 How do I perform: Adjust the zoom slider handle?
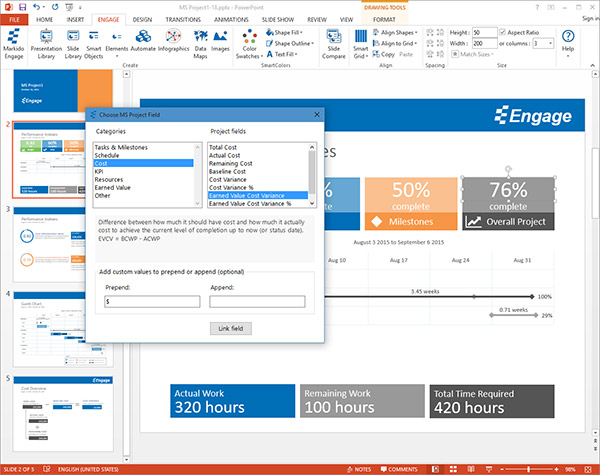528,469
